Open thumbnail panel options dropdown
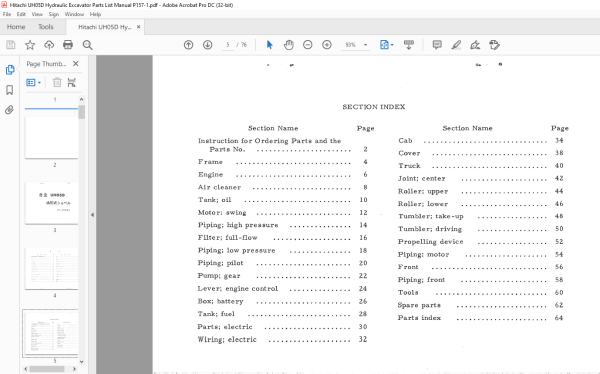The width and height of the screenshot is (600, 374). 34,82
